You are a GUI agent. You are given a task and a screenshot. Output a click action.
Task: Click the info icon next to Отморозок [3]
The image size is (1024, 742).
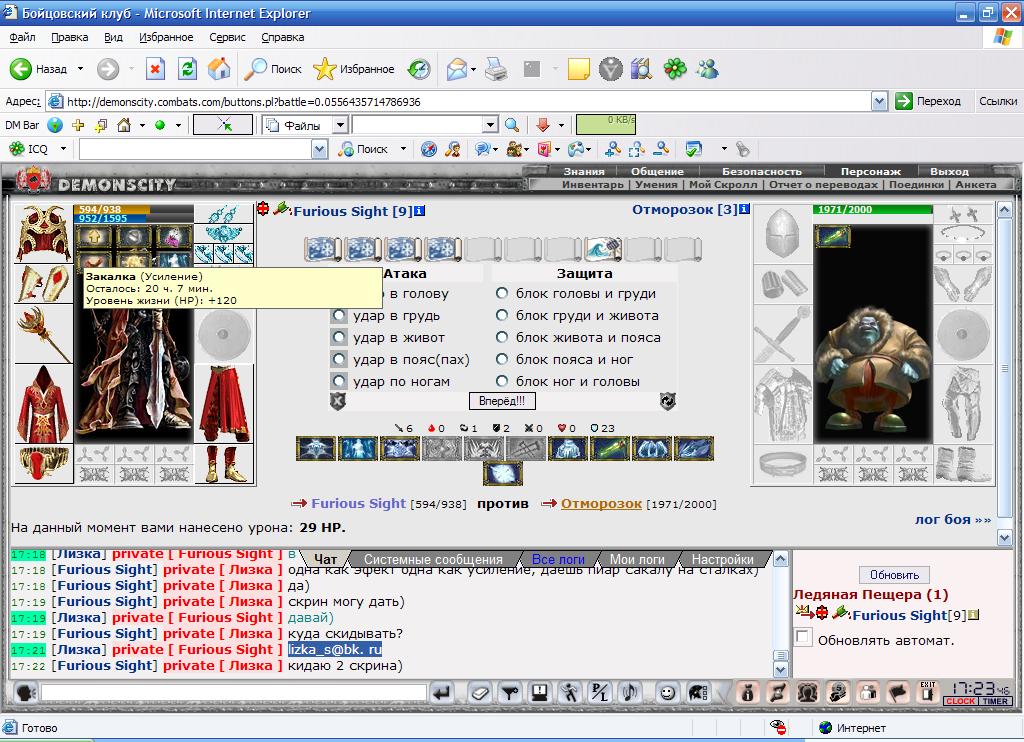click(x=744, y=209)
